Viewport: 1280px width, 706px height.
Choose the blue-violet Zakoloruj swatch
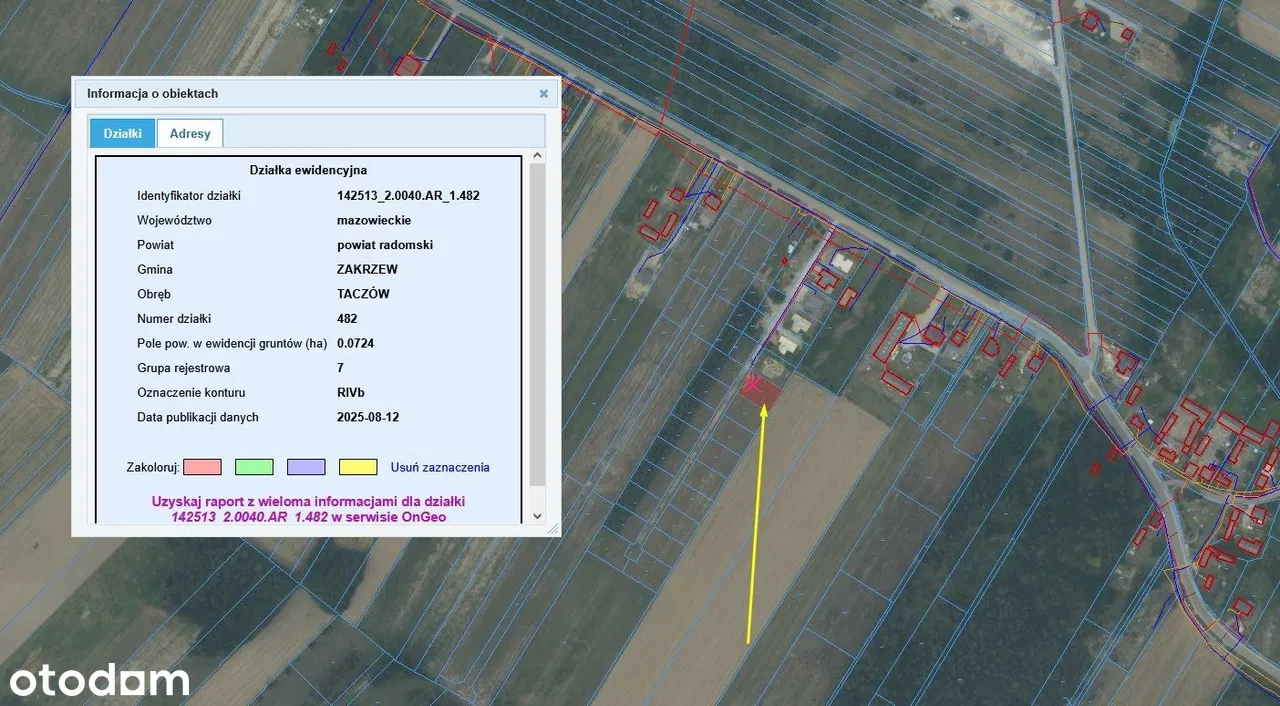(306, 467)
